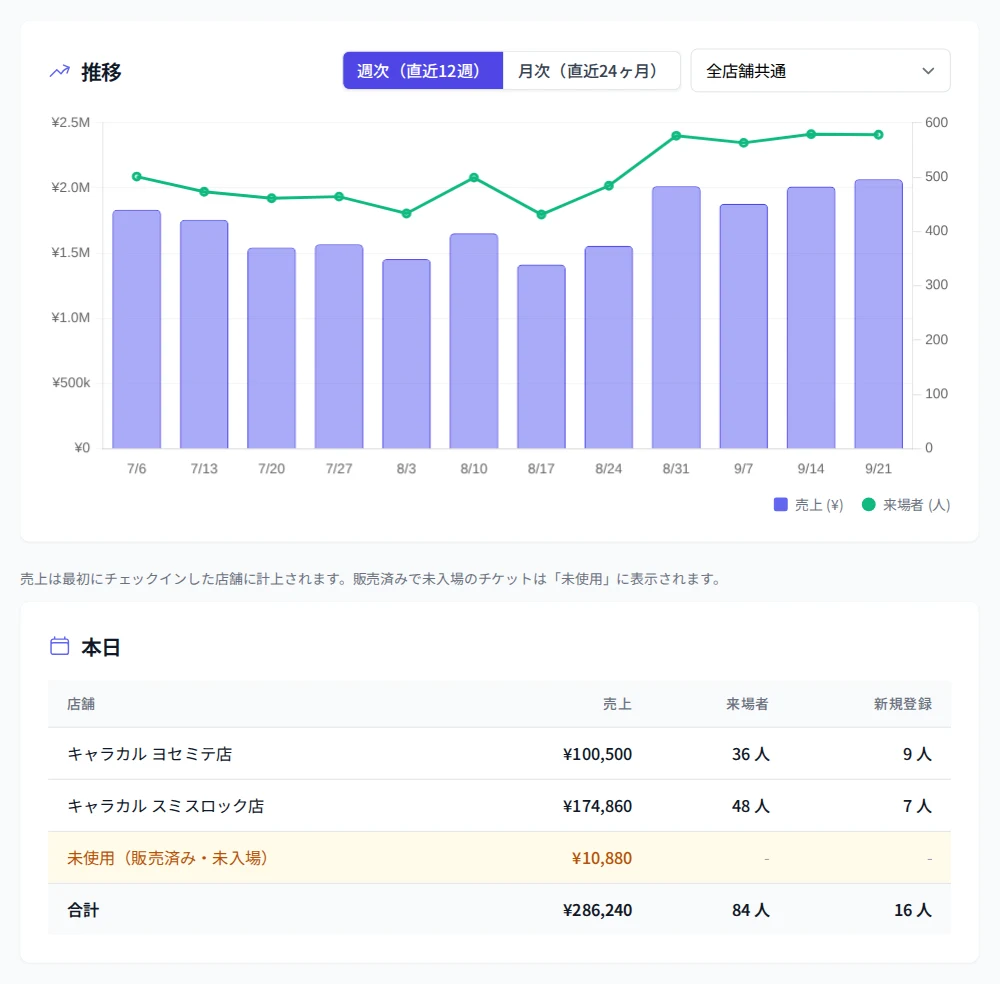
Task: Switch to 週次（直近12週）tab
Action: coord(423,71)
